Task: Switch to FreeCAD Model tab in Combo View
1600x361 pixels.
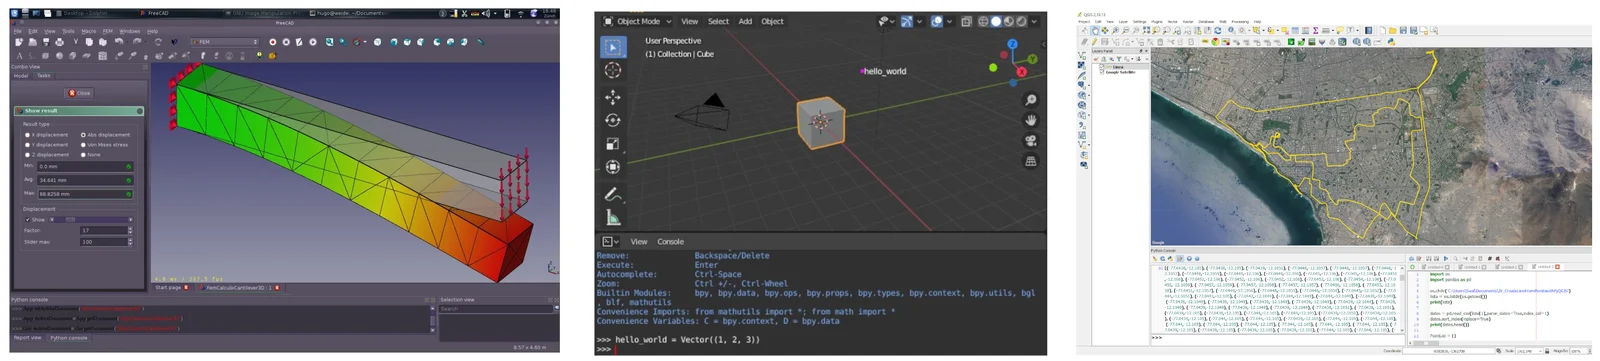Action: pos(21,75)
